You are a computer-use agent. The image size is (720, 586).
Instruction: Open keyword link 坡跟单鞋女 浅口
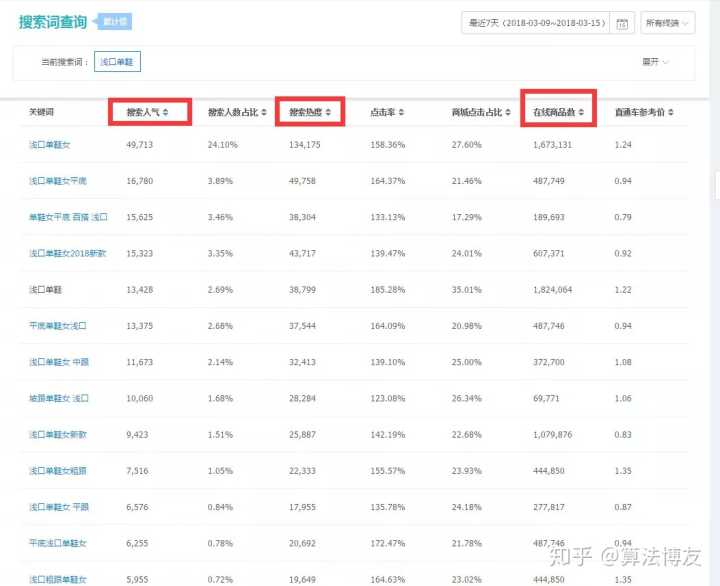59,399
